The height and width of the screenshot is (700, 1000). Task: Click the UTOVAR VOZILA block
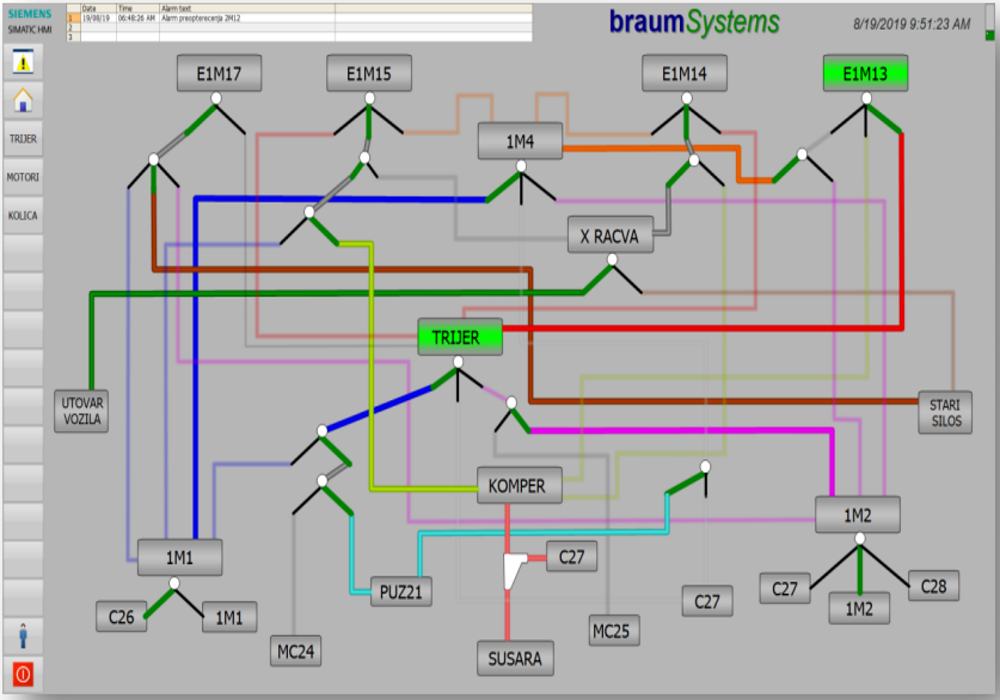(x=80, y=412)
